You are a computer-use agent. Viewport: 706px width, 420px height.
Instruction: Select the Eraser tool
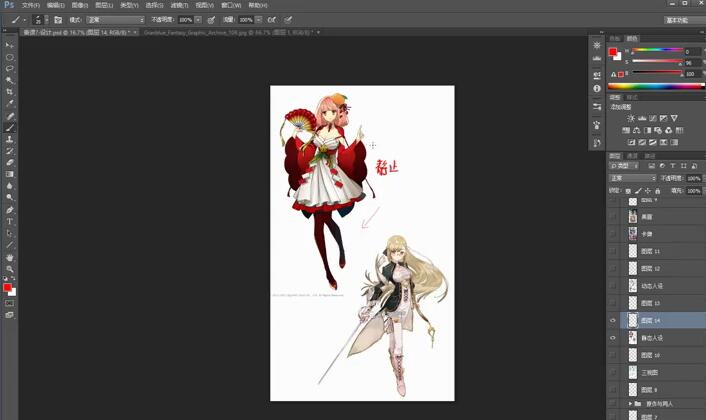click(9, 163)
